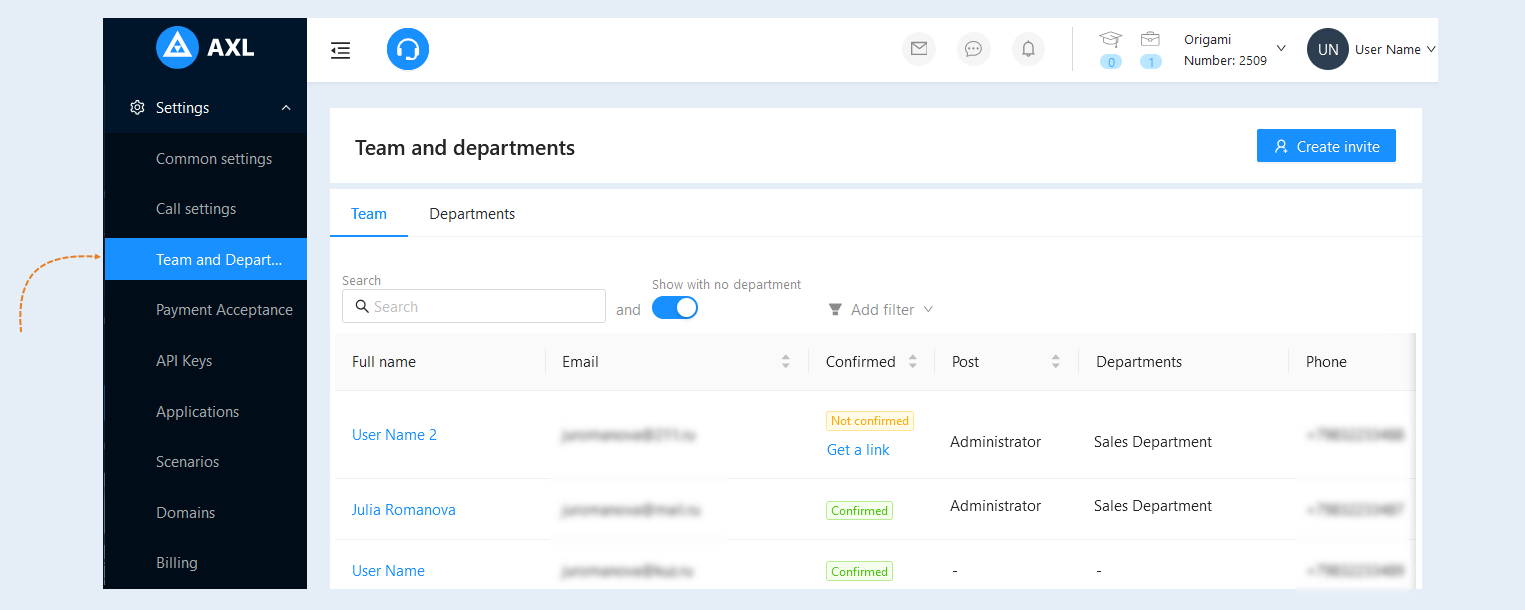Toggle Show with no department switch
The height and width of the screenshot is (610, 1525).
pyautogui.click(x=675, y=308)
